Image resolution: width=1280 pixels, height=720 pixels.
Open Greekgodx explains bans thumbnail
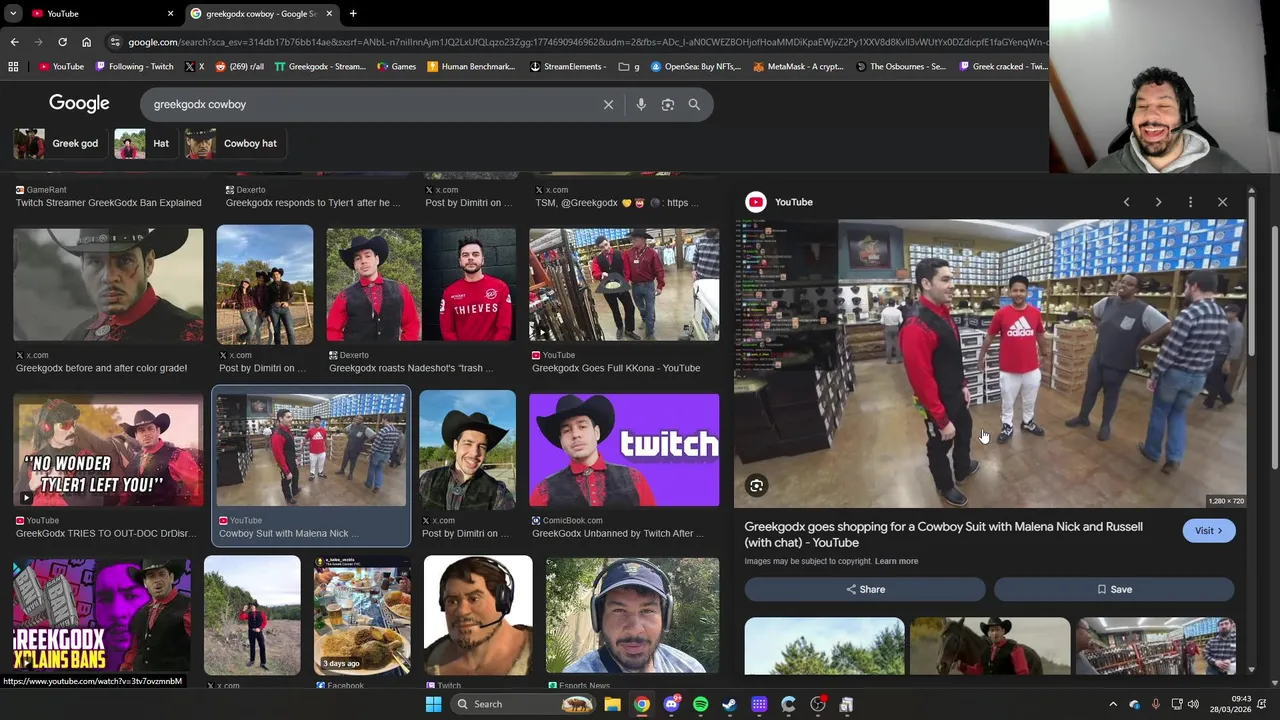(102, 615)
